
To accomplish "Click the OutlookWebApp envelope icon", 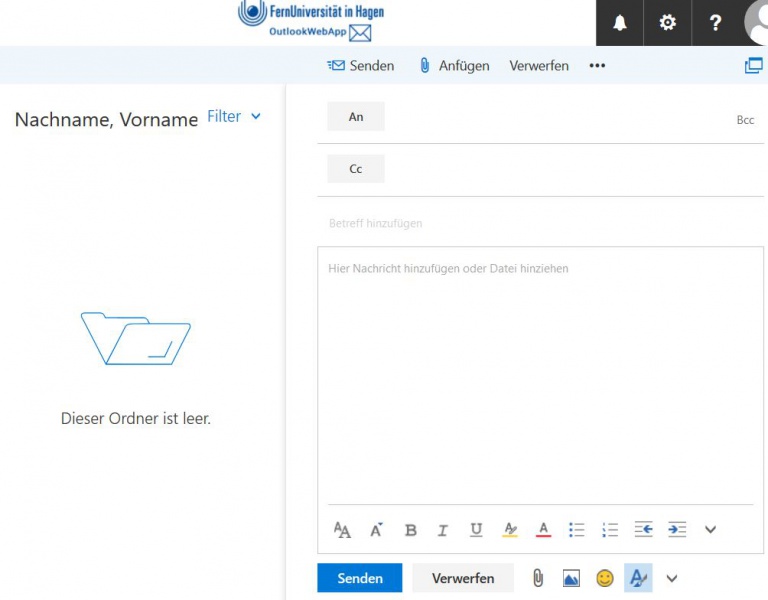I will 360,33.
